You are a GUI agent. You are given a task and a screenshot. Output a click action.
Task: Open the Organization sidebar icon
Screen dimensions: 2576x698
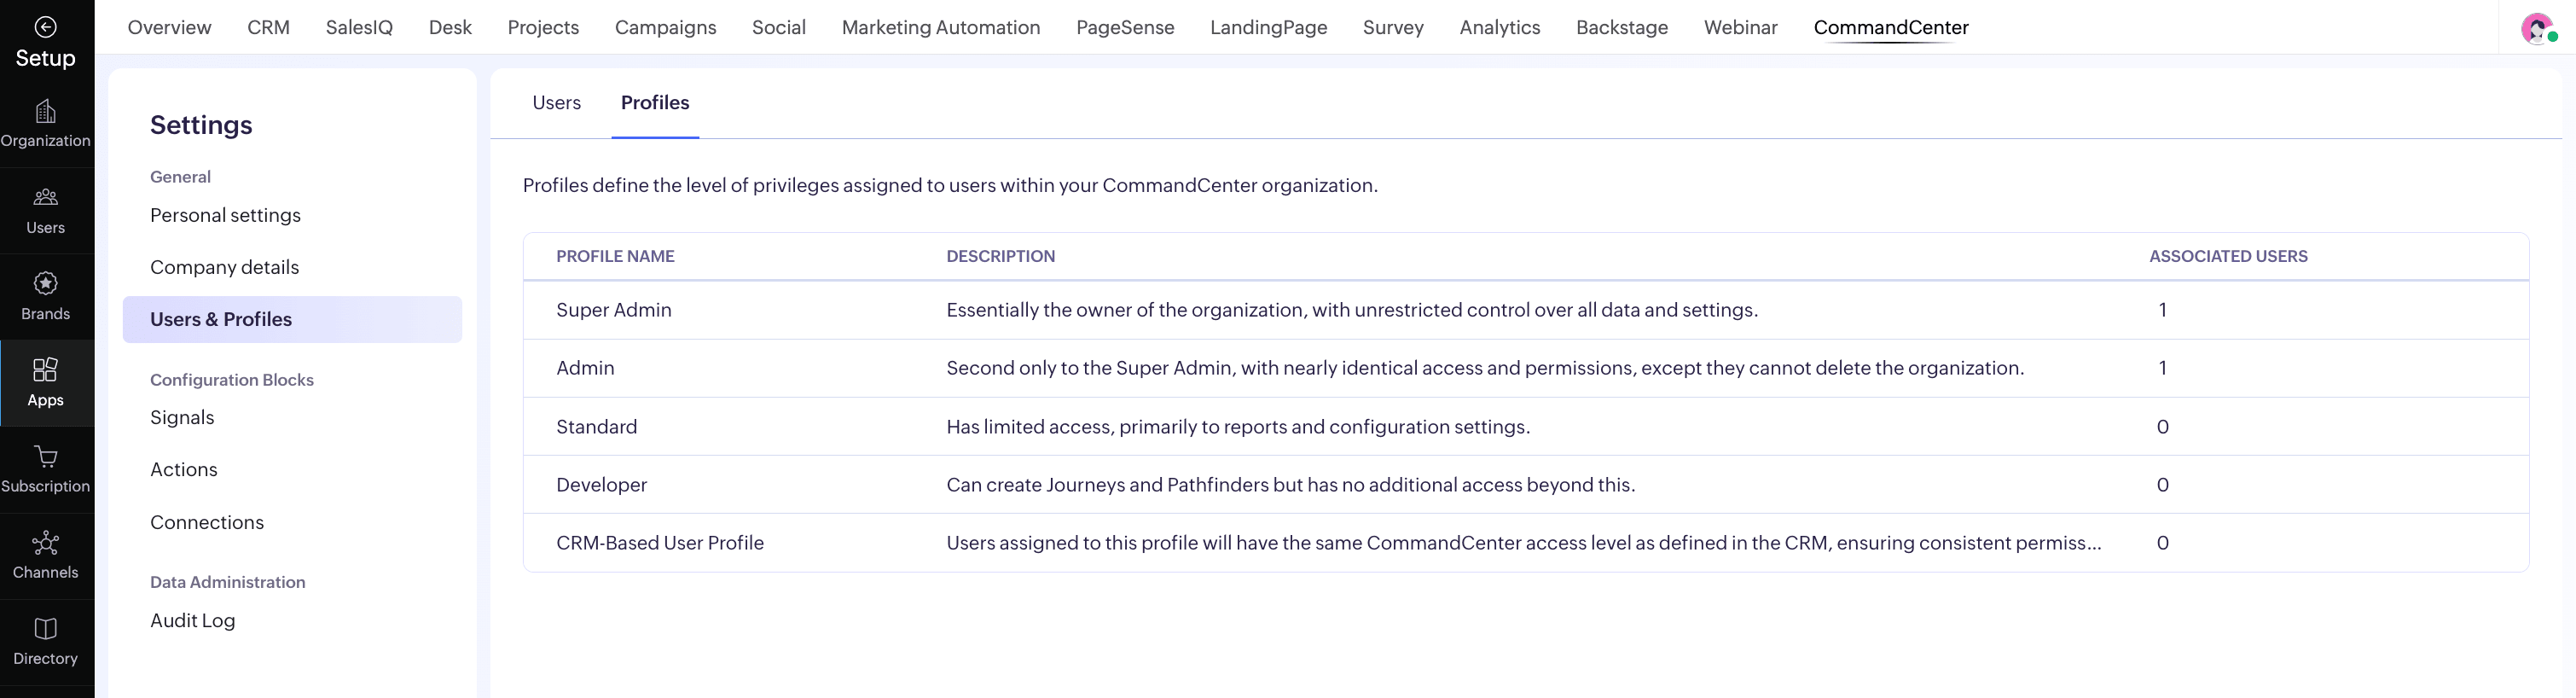(x=45, y=112)
